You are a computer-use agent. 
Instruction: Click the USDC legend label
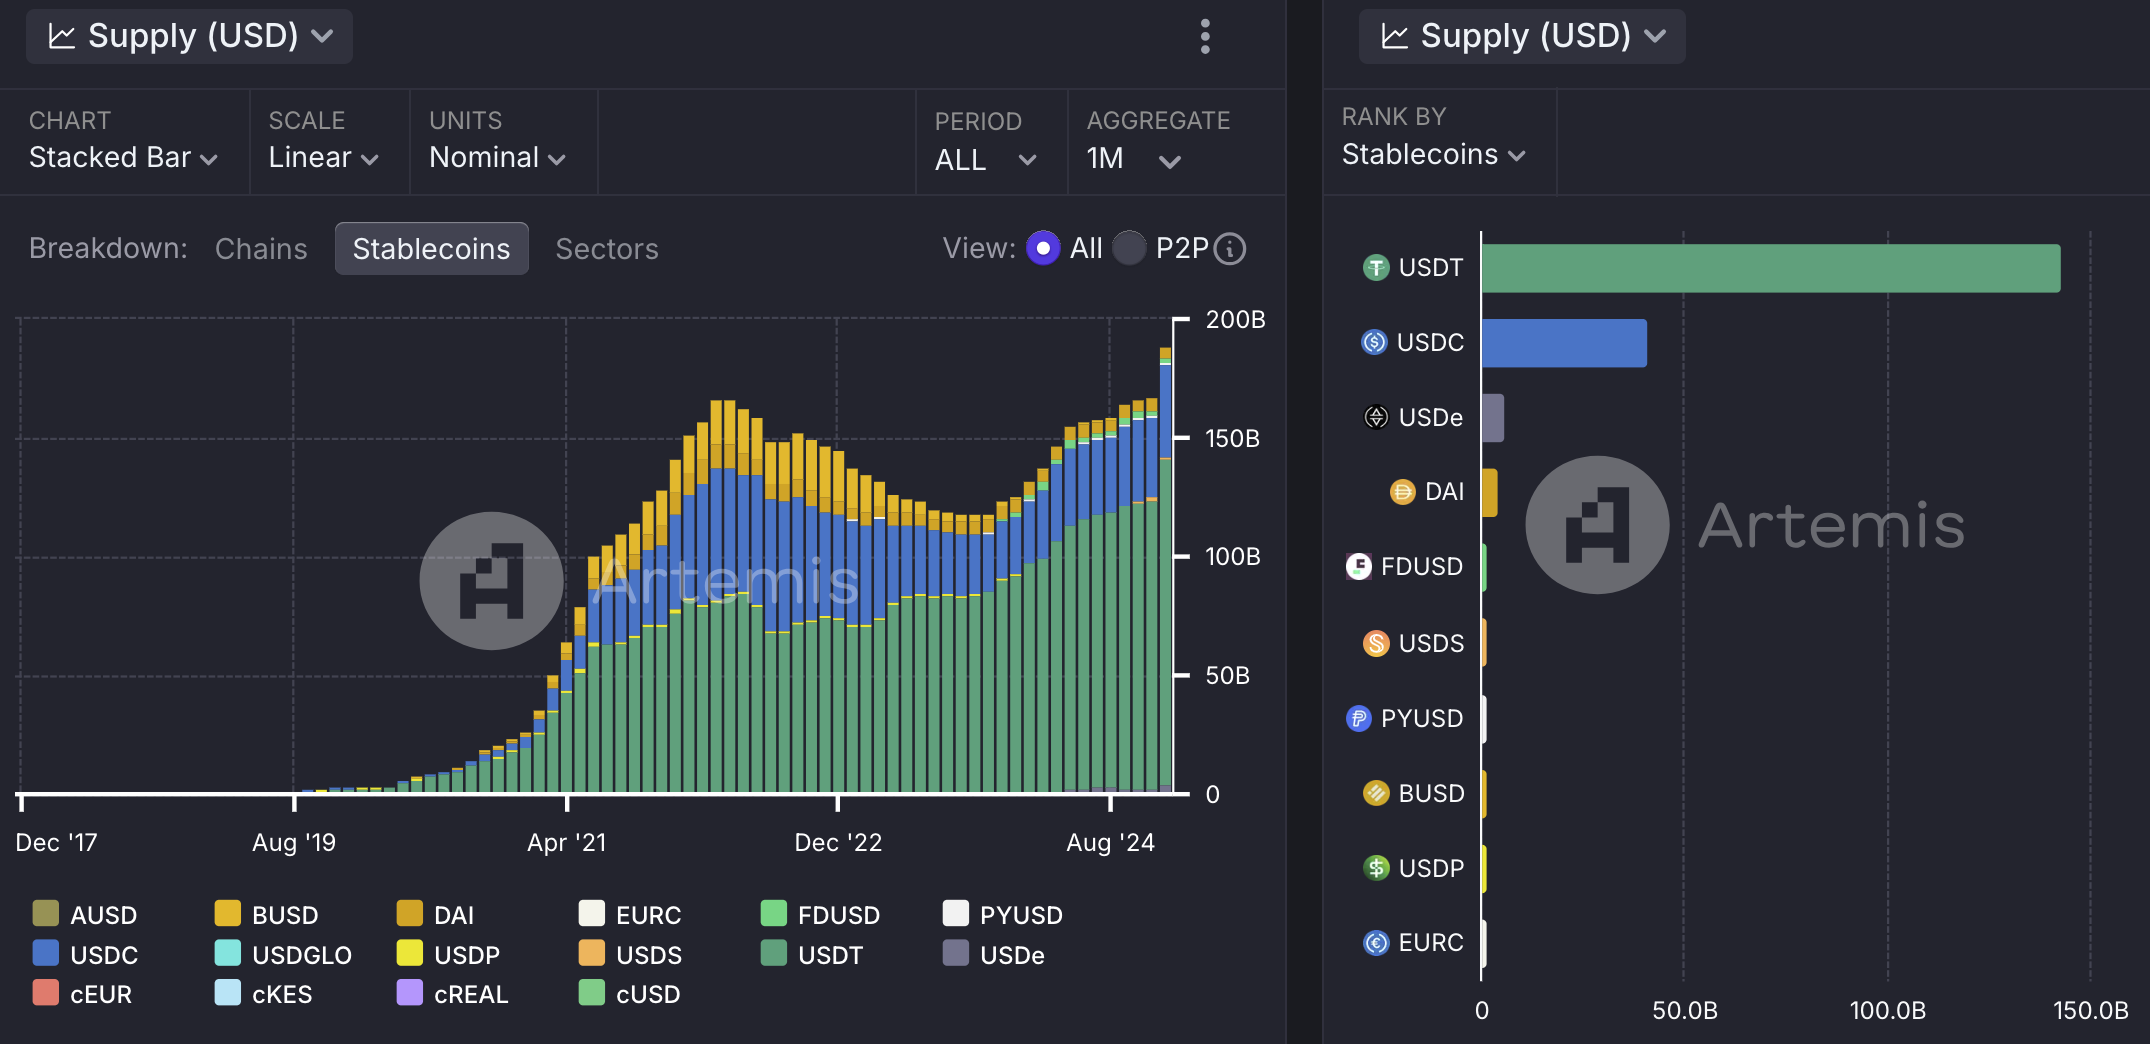tap(104, 955)
